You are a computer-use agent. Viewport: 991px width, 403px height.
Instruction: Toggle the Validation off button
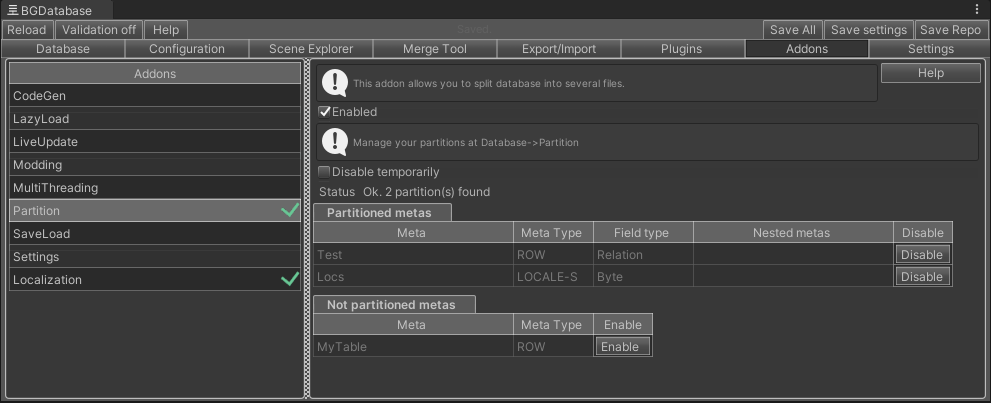98,30
